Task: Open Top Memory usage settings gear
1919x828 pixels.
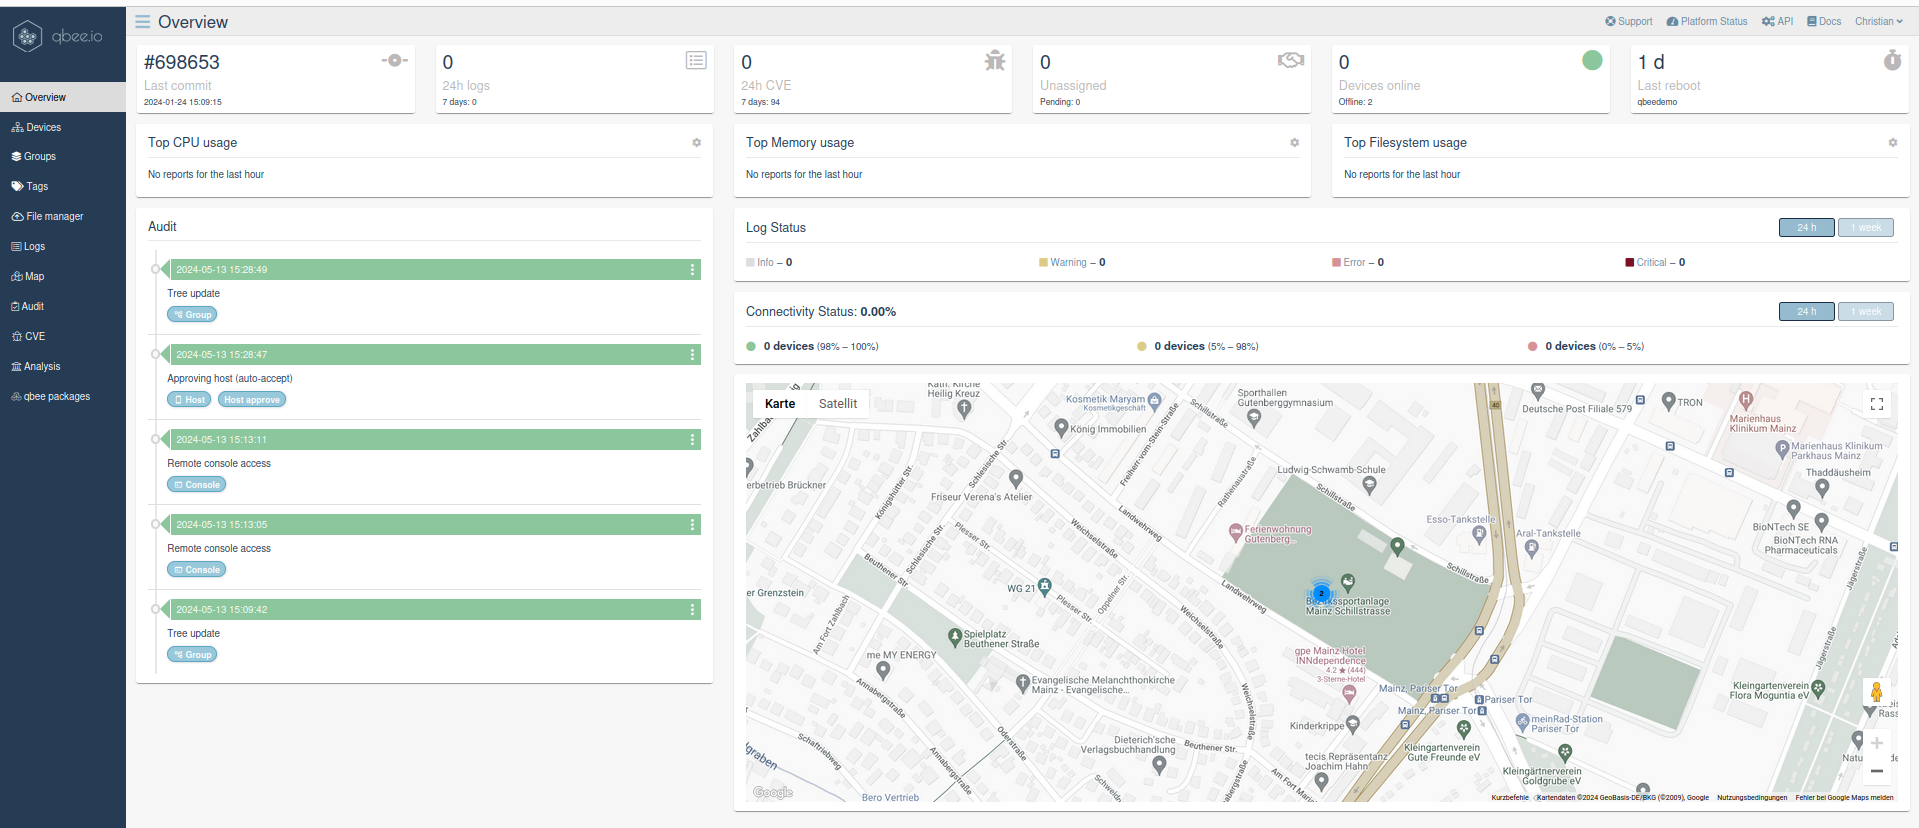Action: coord(1295,143)
